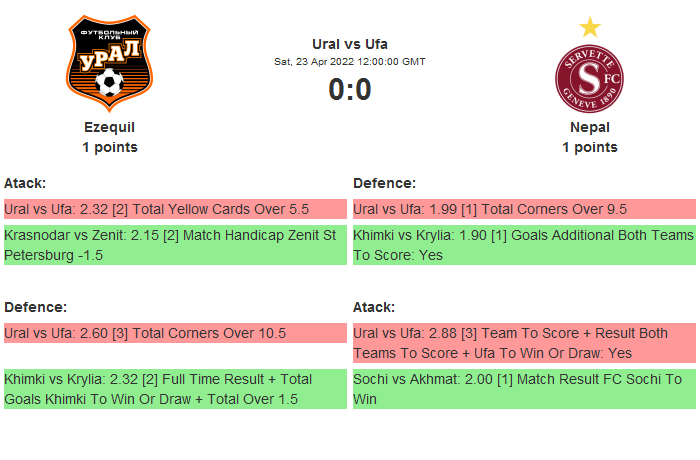This screenshot has height=460, width=700.
Task: Click the gold star above Servette crest
Action: 590,27
